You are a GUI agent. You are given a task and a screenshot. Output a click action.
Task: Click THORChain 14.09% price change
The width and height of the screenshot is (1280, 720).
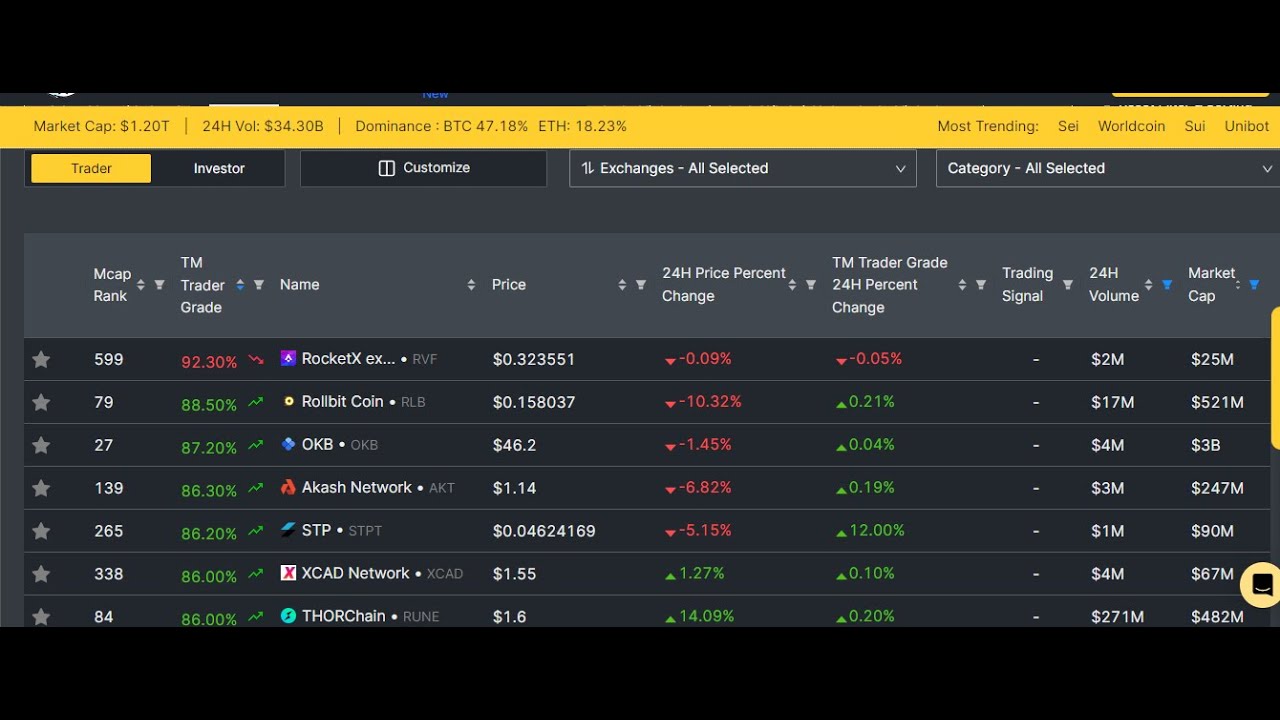coord(706,616)
